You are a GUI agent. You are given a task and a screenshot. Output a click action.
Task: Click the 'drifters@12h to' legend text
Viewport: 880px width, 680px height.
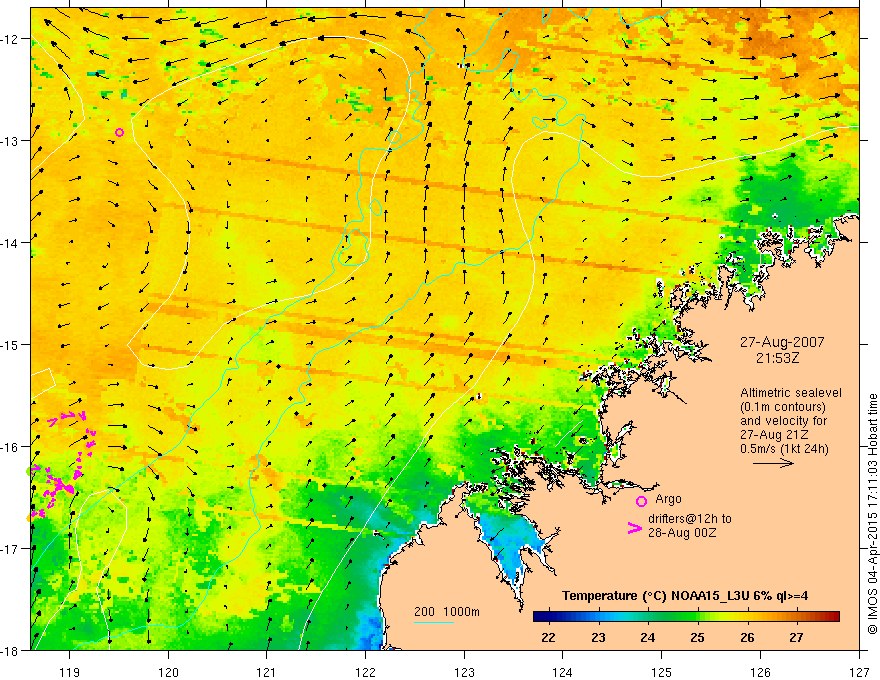690,519
